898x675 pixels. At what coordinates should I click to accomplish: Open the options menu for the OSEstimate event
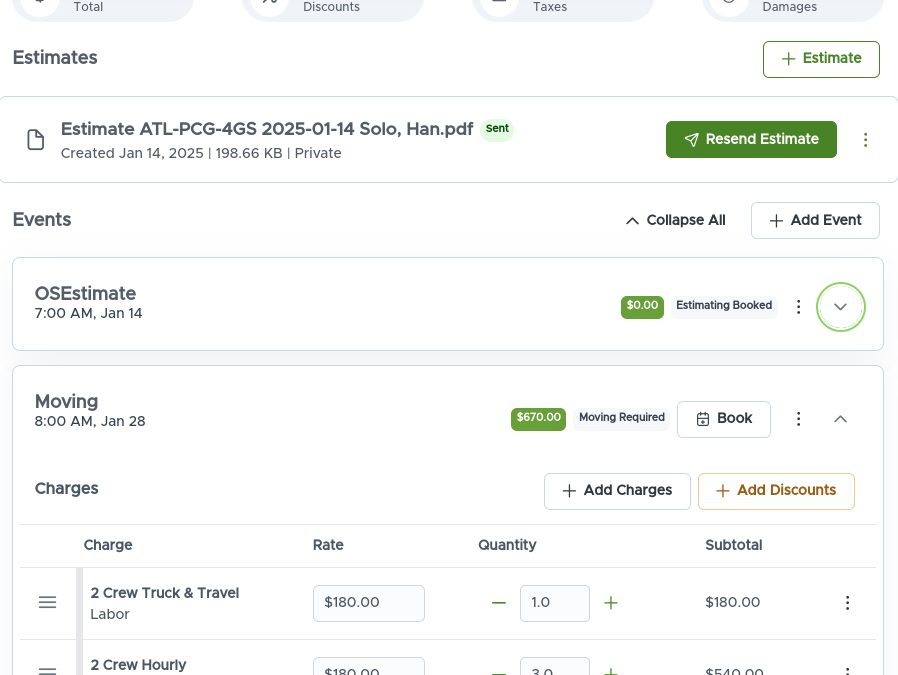coord(798,307)
